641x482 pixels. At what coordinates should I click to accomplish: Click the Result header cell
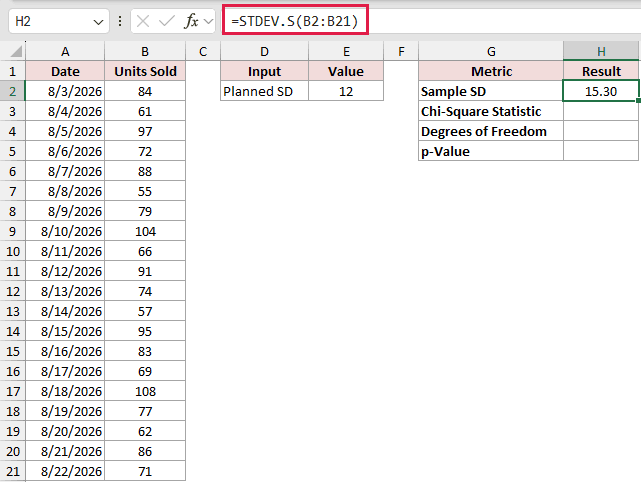601,71
